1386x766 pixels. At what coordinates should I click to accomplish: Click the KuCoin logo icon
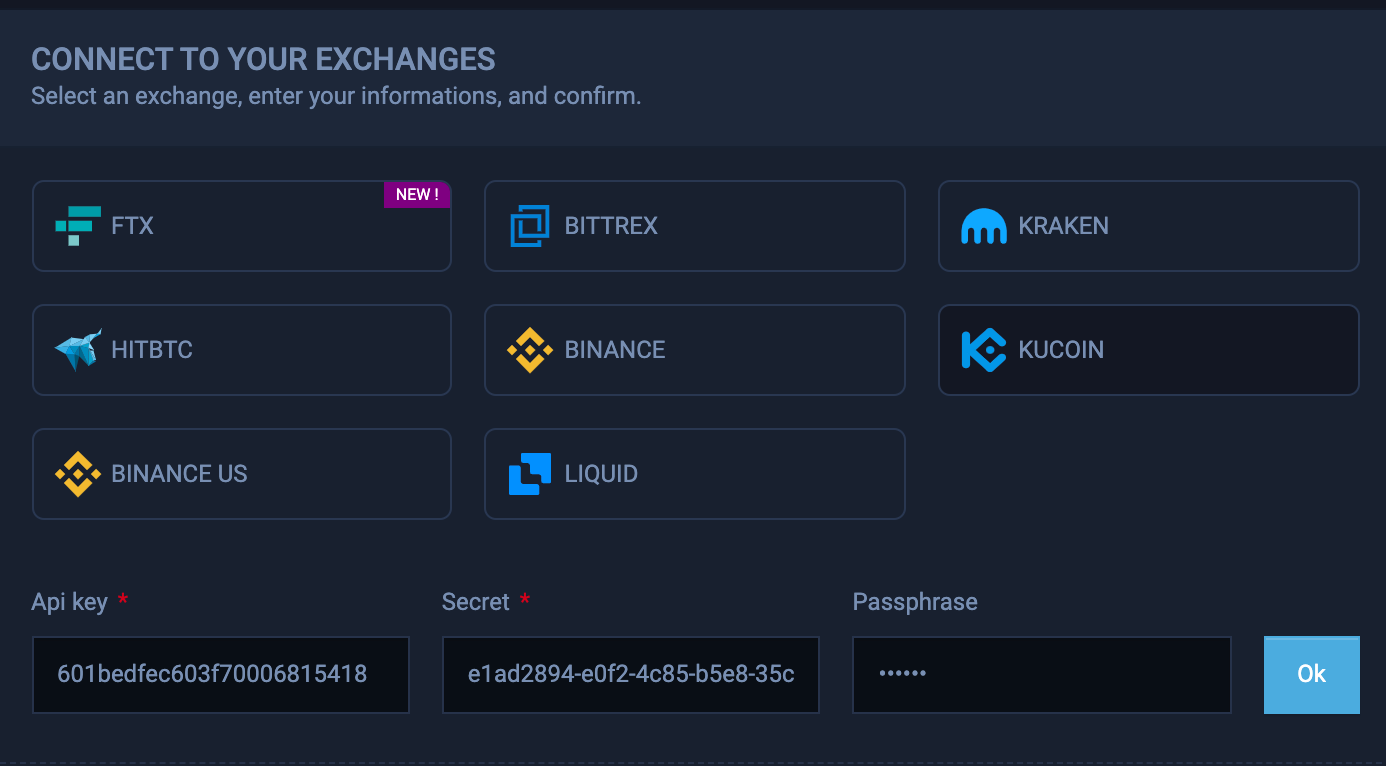(x=983, y=350)
